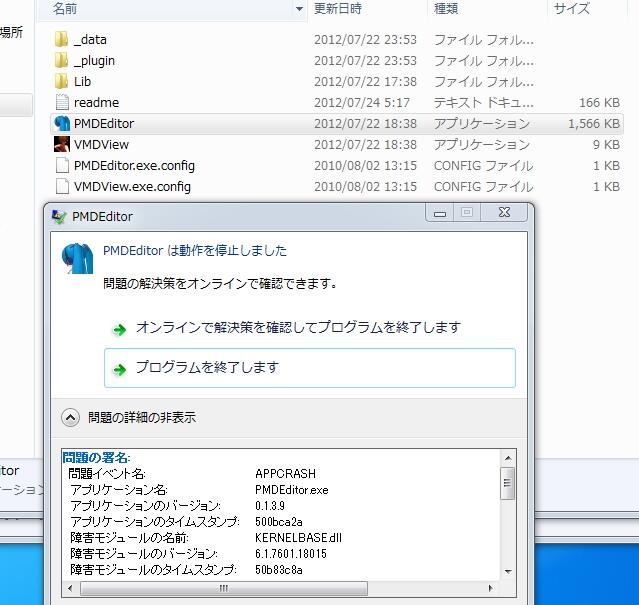The width and height of the screenshot is (639, 605).
Task: Select the PMDEditor file name in list
Action: click(x=104, y=123)
